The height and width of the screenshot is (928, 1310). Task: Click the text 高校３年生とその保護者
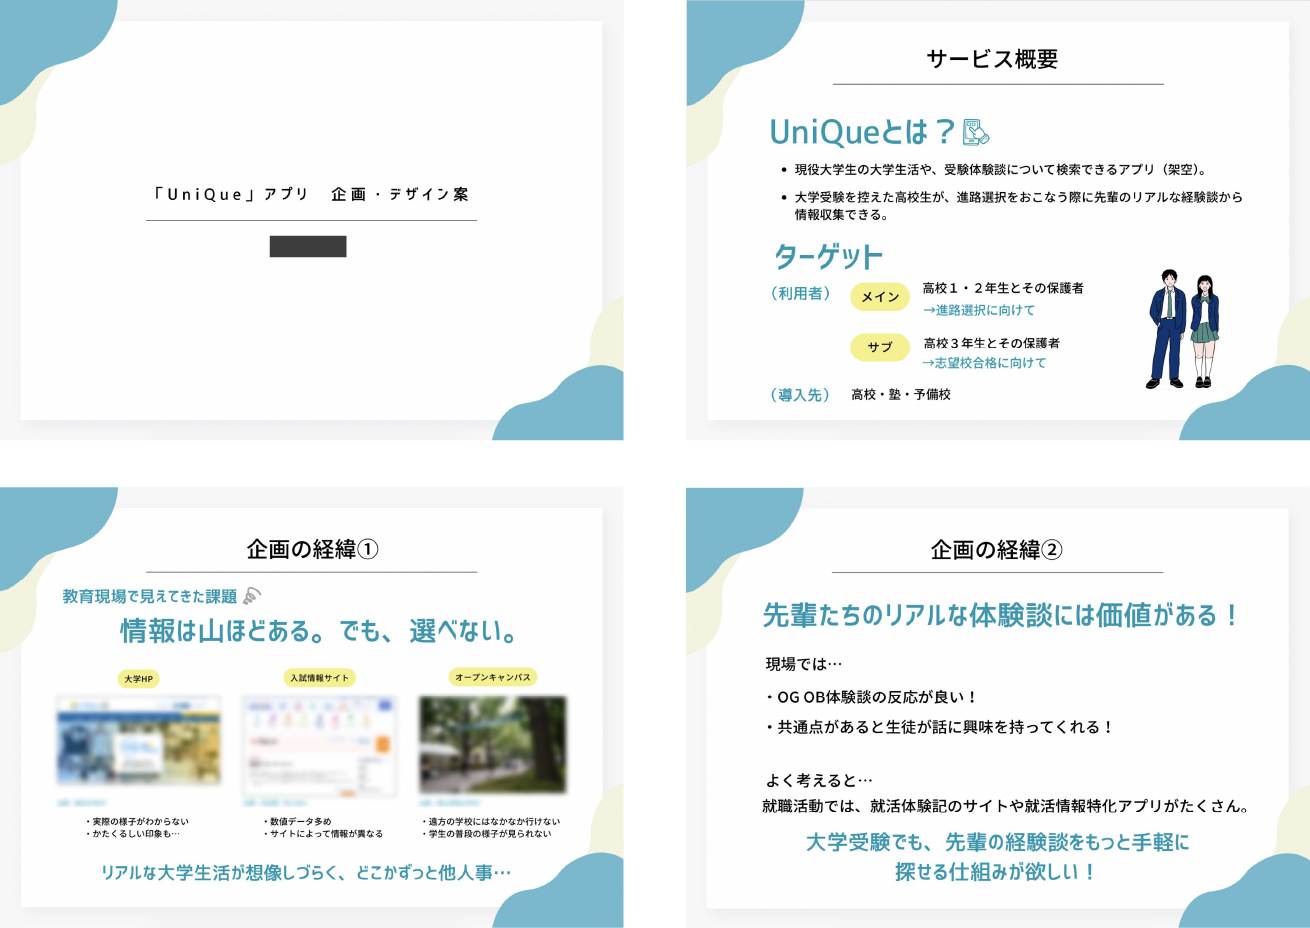click(992, 343)
